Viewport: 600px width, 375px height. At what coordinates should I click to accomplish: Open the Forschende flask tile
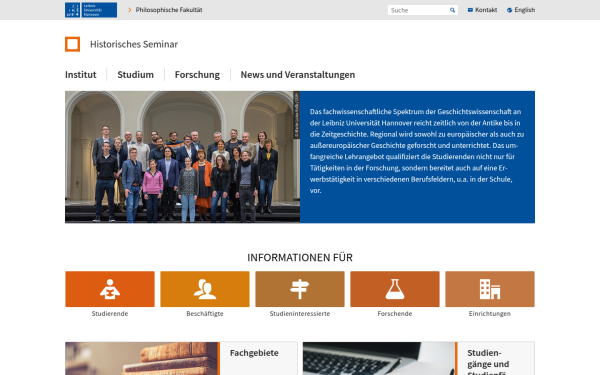[x=395, y=289]
